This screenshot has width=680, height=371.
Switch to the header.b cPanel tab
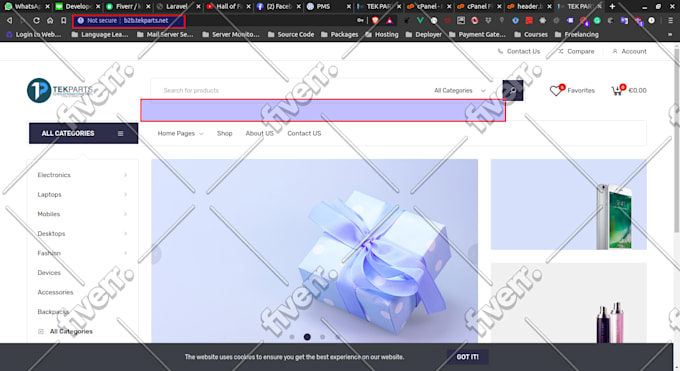[529, 7]
